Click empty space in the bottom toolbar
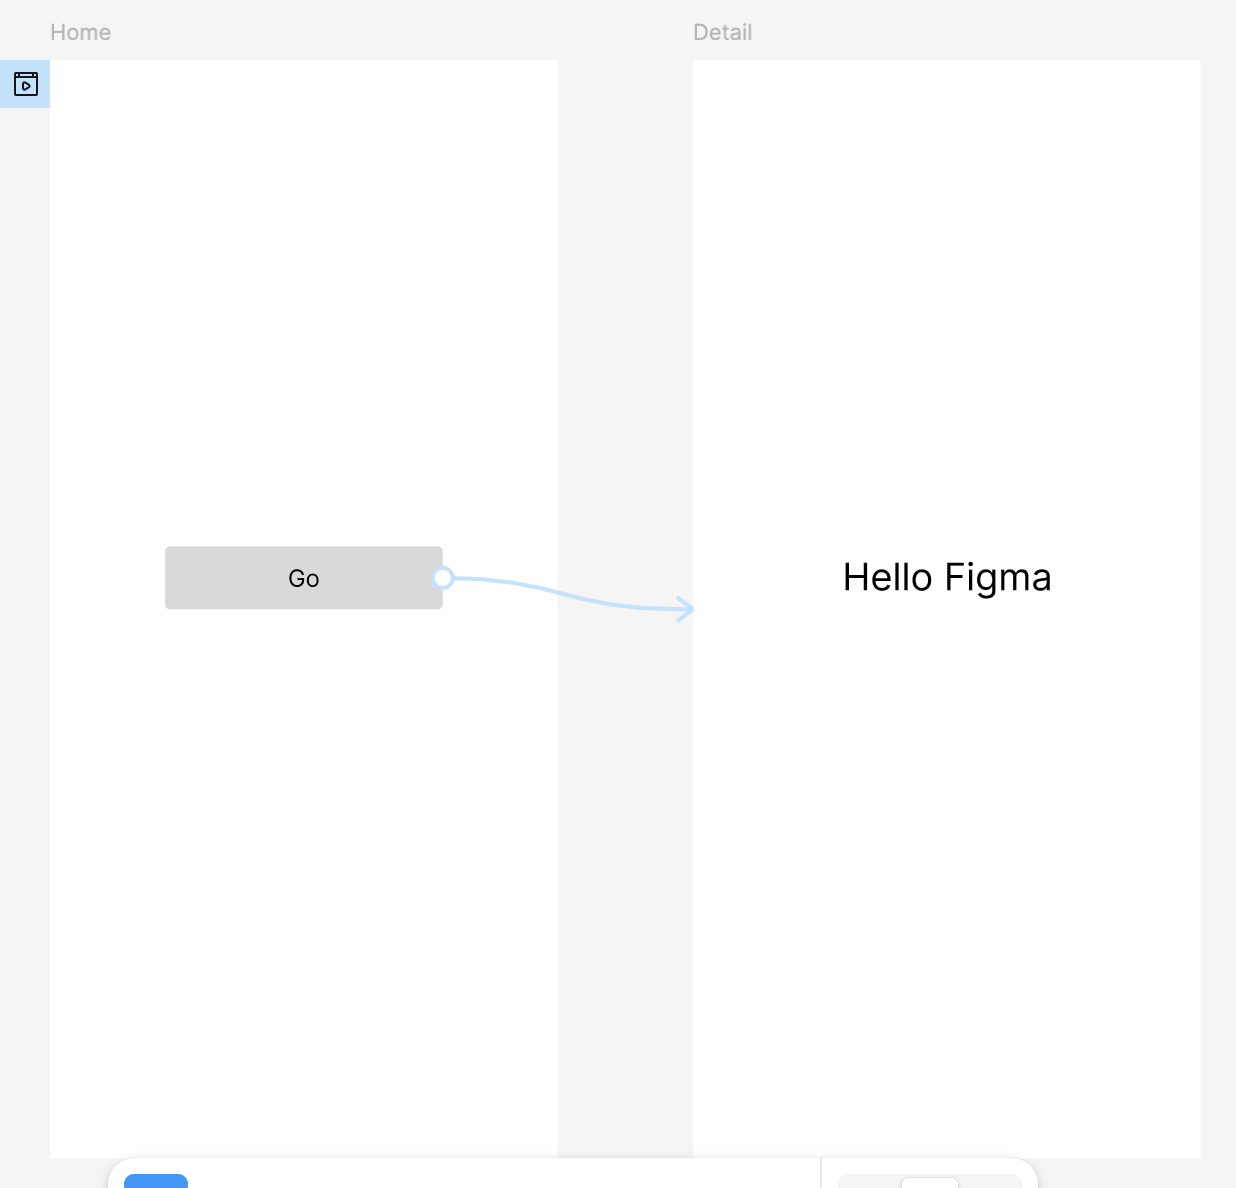This screenshot has height=1188, width=1236. click(x=500, y=1176)
